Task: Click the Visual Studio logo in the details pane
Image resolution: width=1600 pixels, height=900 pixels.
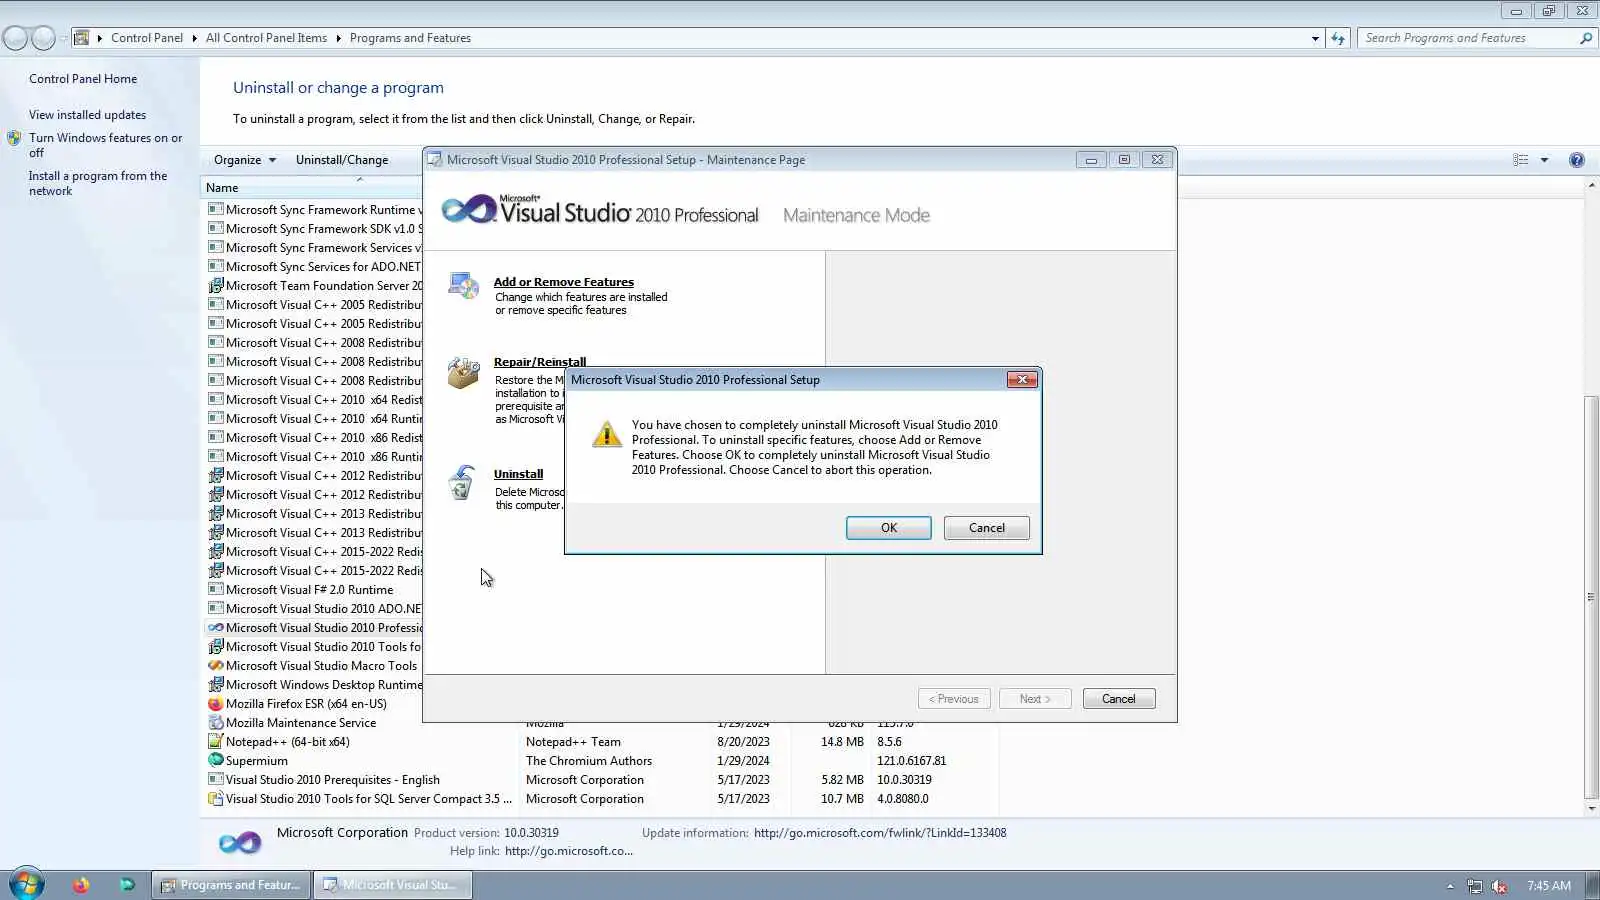Action: click(240, 843)
